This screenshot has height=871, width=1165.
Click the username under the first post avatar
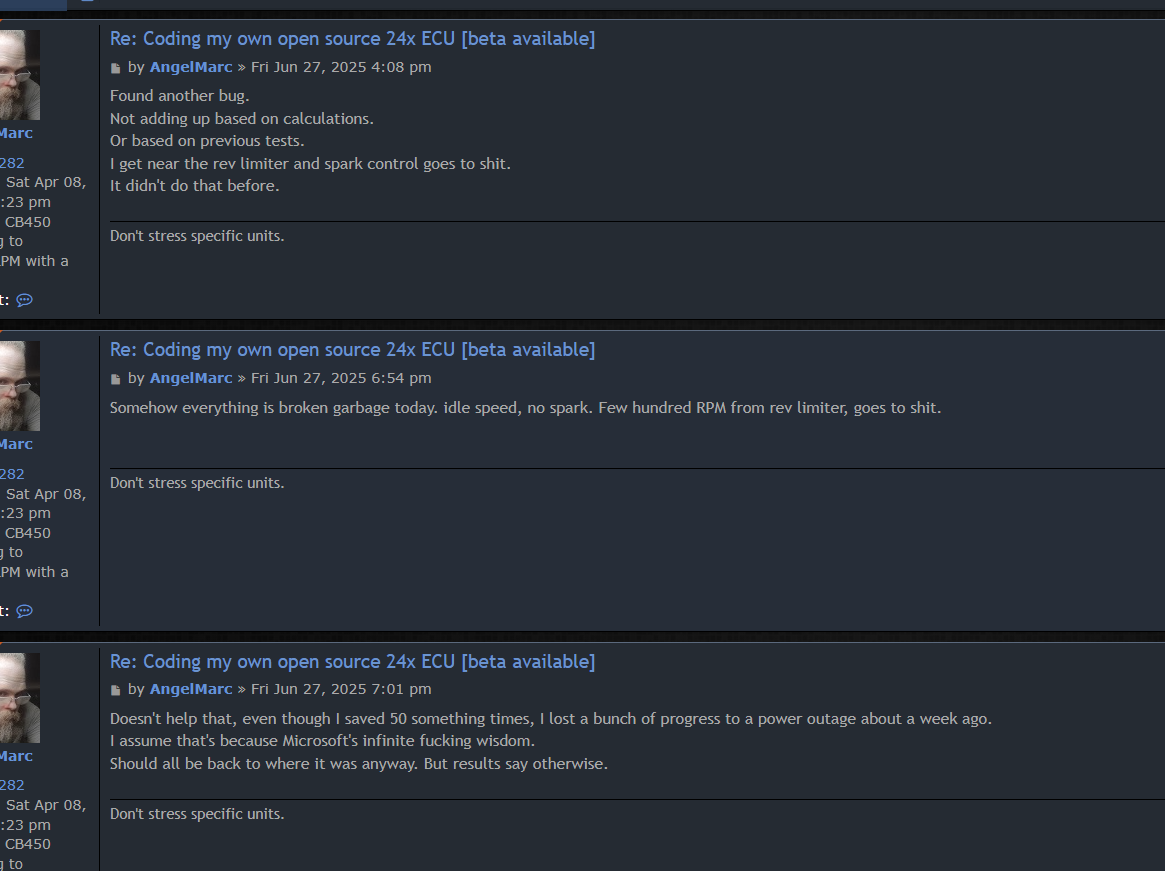coord(16,133)
